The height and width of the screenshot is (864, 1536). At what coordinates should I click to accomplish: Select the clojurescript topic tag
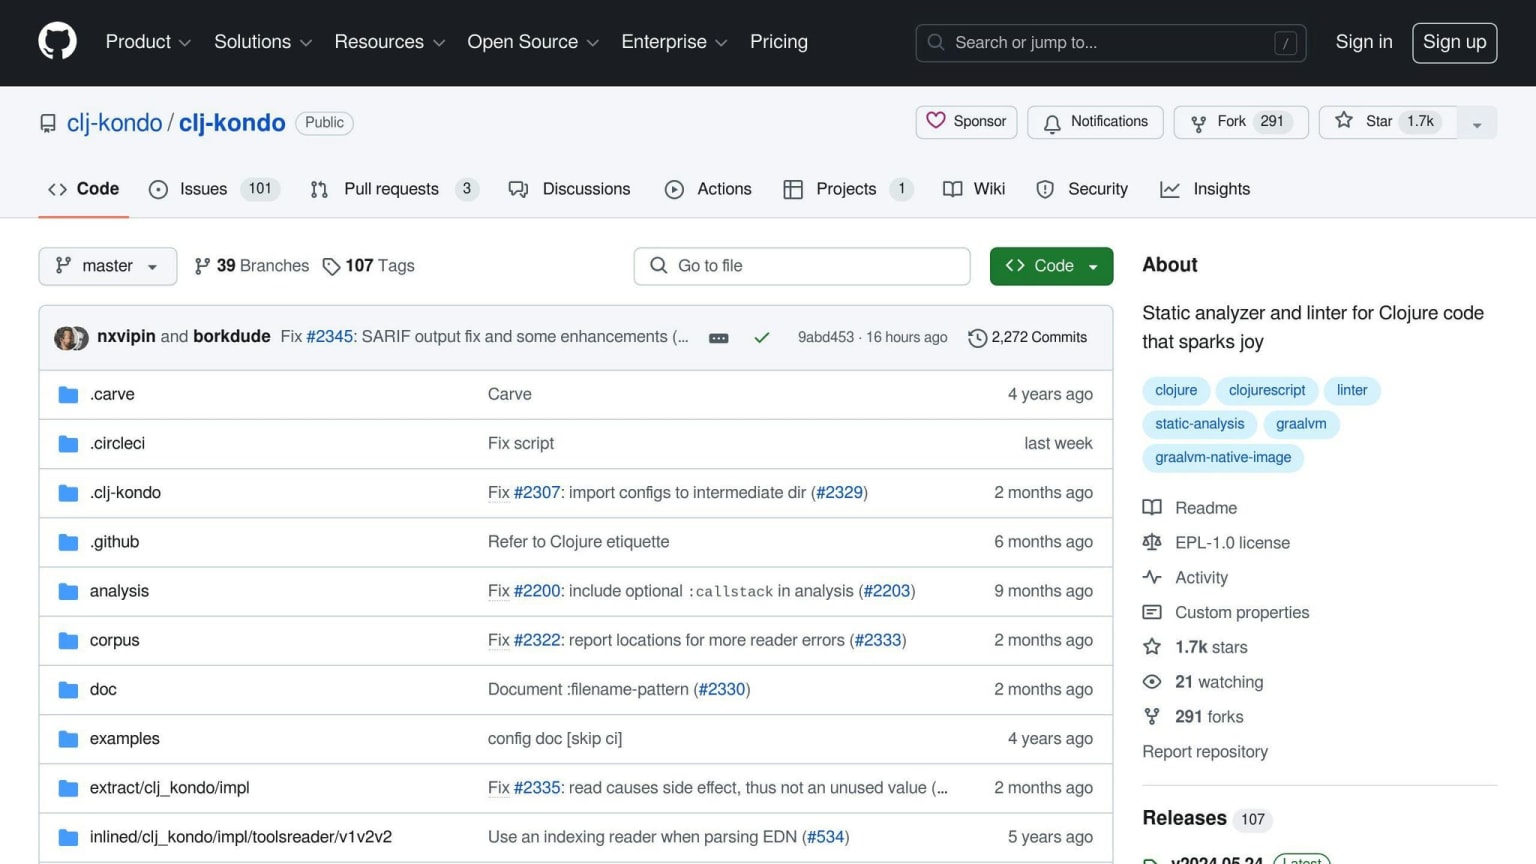click(x=1267, y=390)
